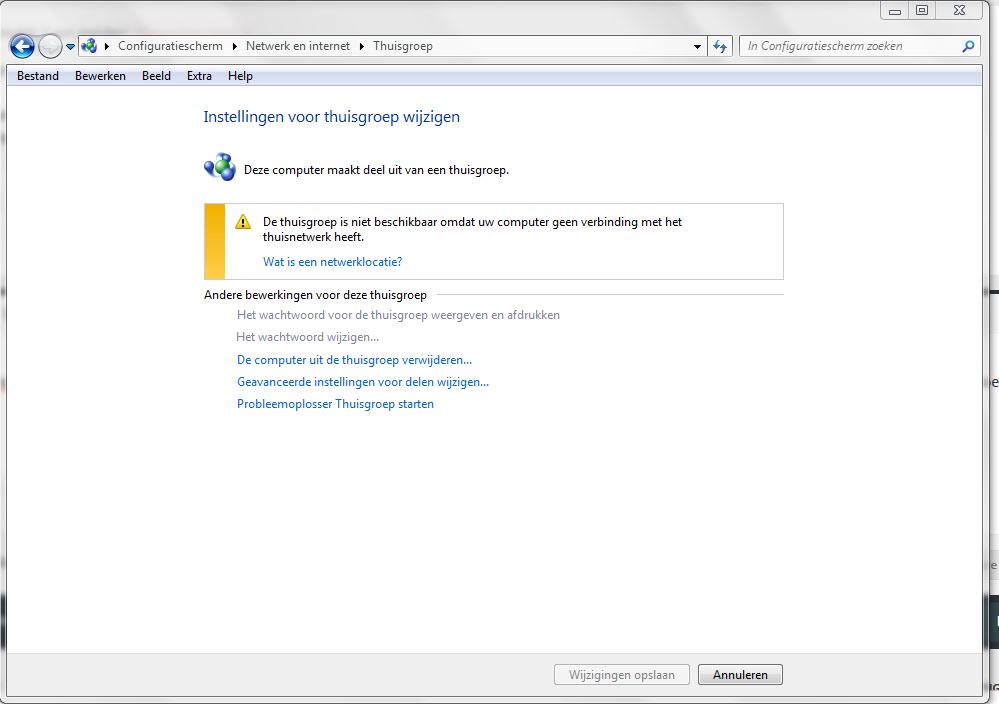Open 'Wat is een netwerklocatie?' help link

point(333,262)
